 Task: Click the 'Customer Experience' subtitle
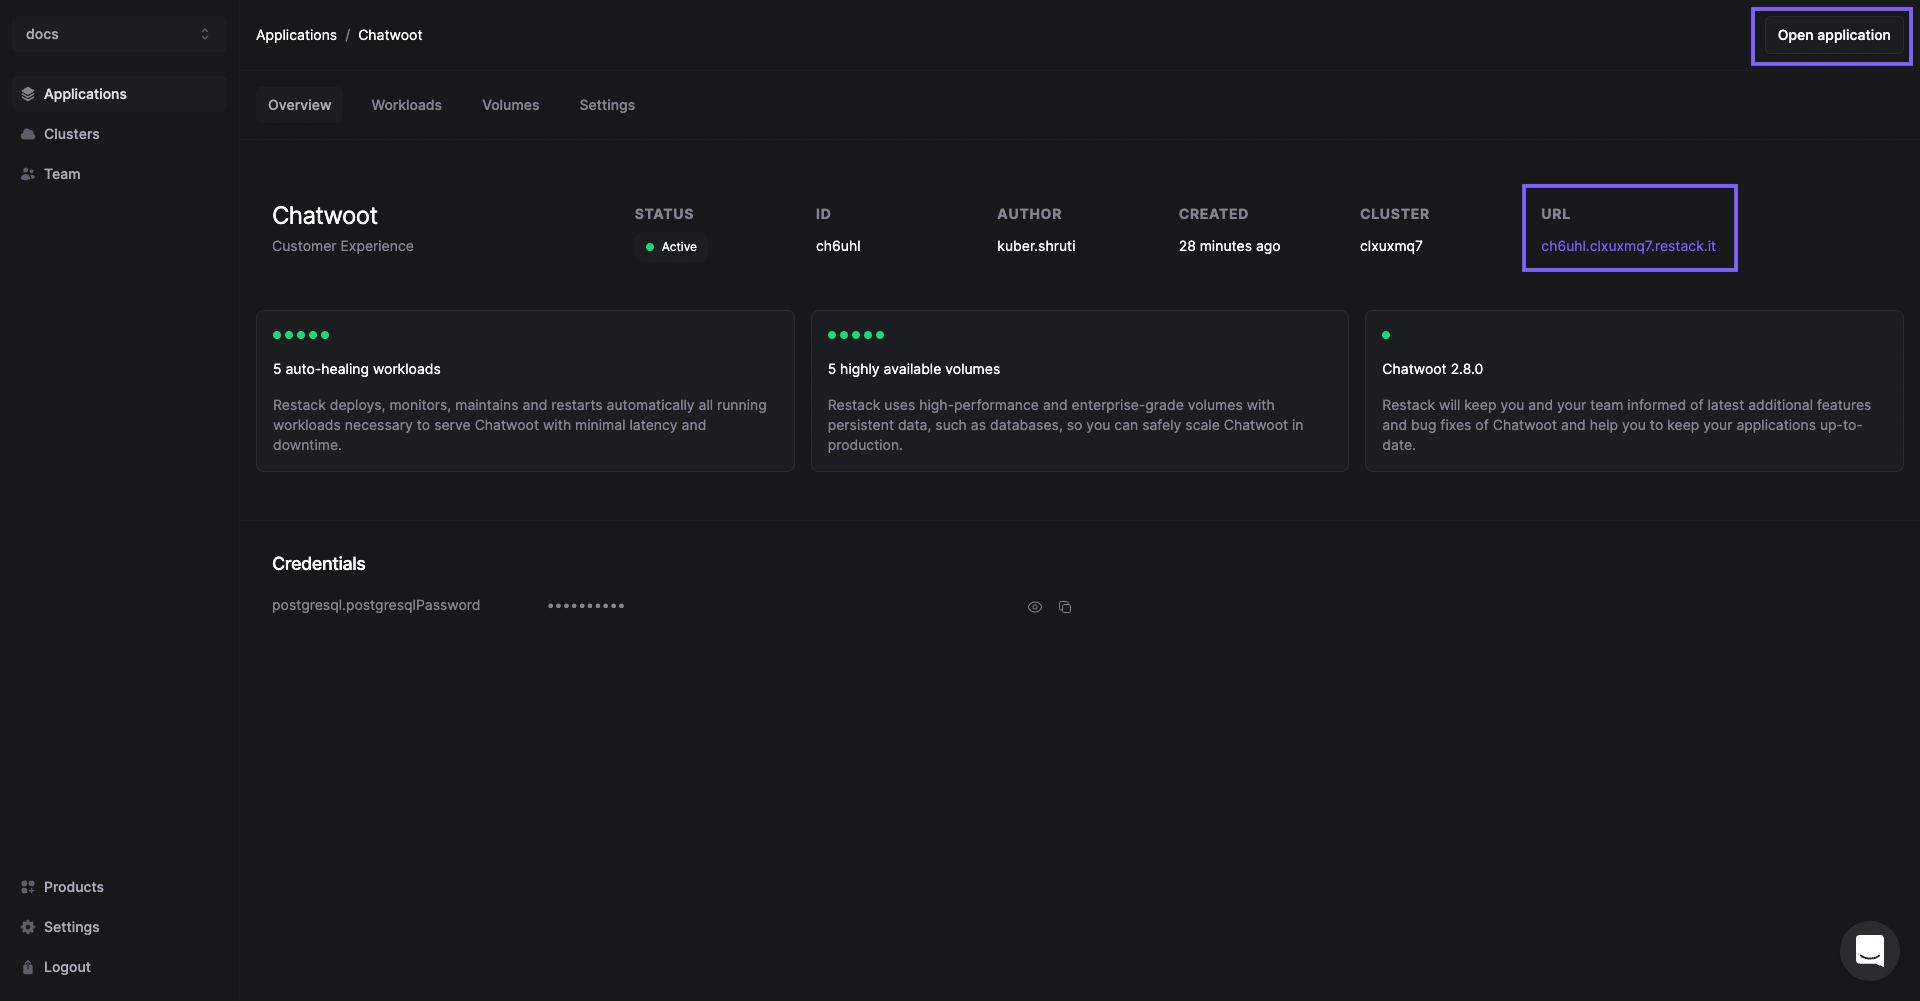343,246
